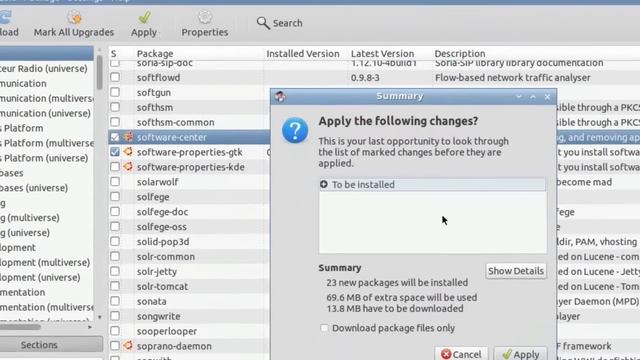Open the Summary dialog titlebar dropdown arrow
640x360 pixels.
coord(519,97)
